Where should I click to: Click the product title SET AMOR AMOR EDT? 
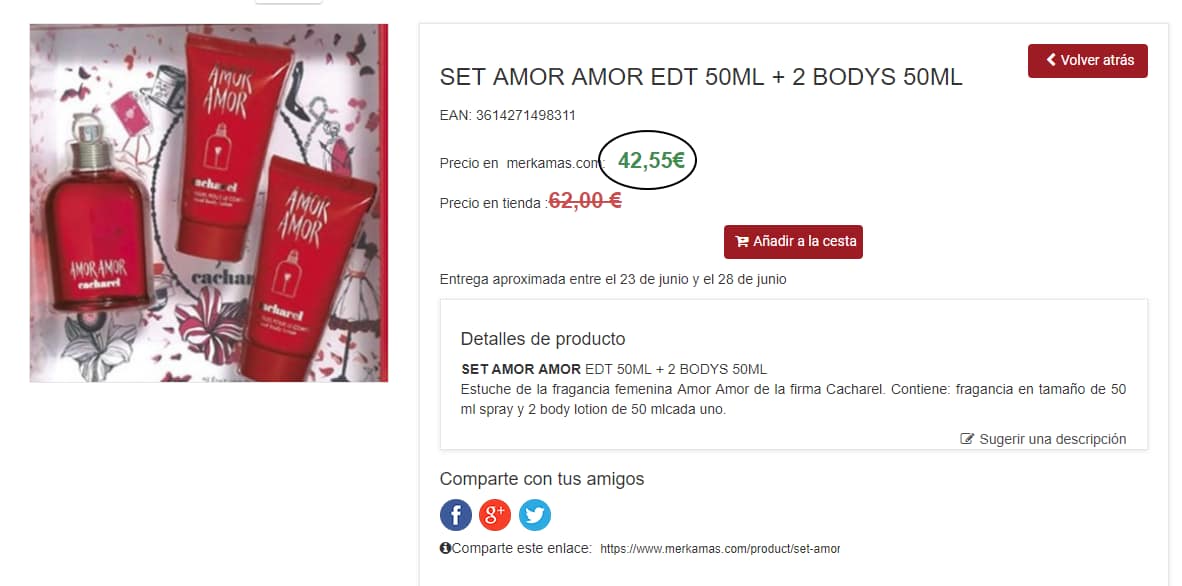pyautogui.click(x=701, y=77)
